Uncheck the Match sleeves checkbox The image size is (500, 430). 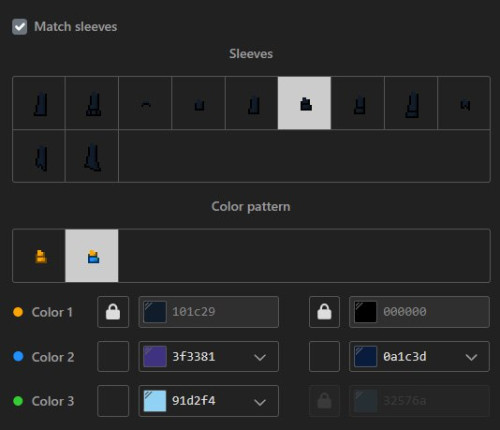pyautogui.click(x=19, y=27)
